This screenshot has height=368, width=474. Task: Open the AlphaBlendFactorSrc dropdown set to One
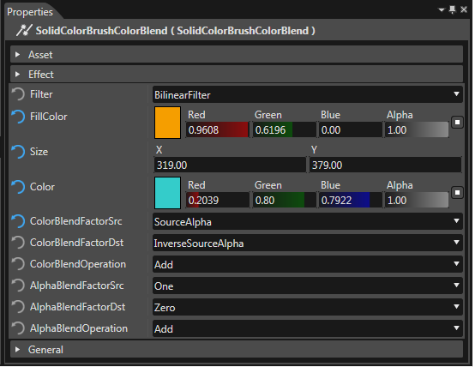tap(307, 286)
